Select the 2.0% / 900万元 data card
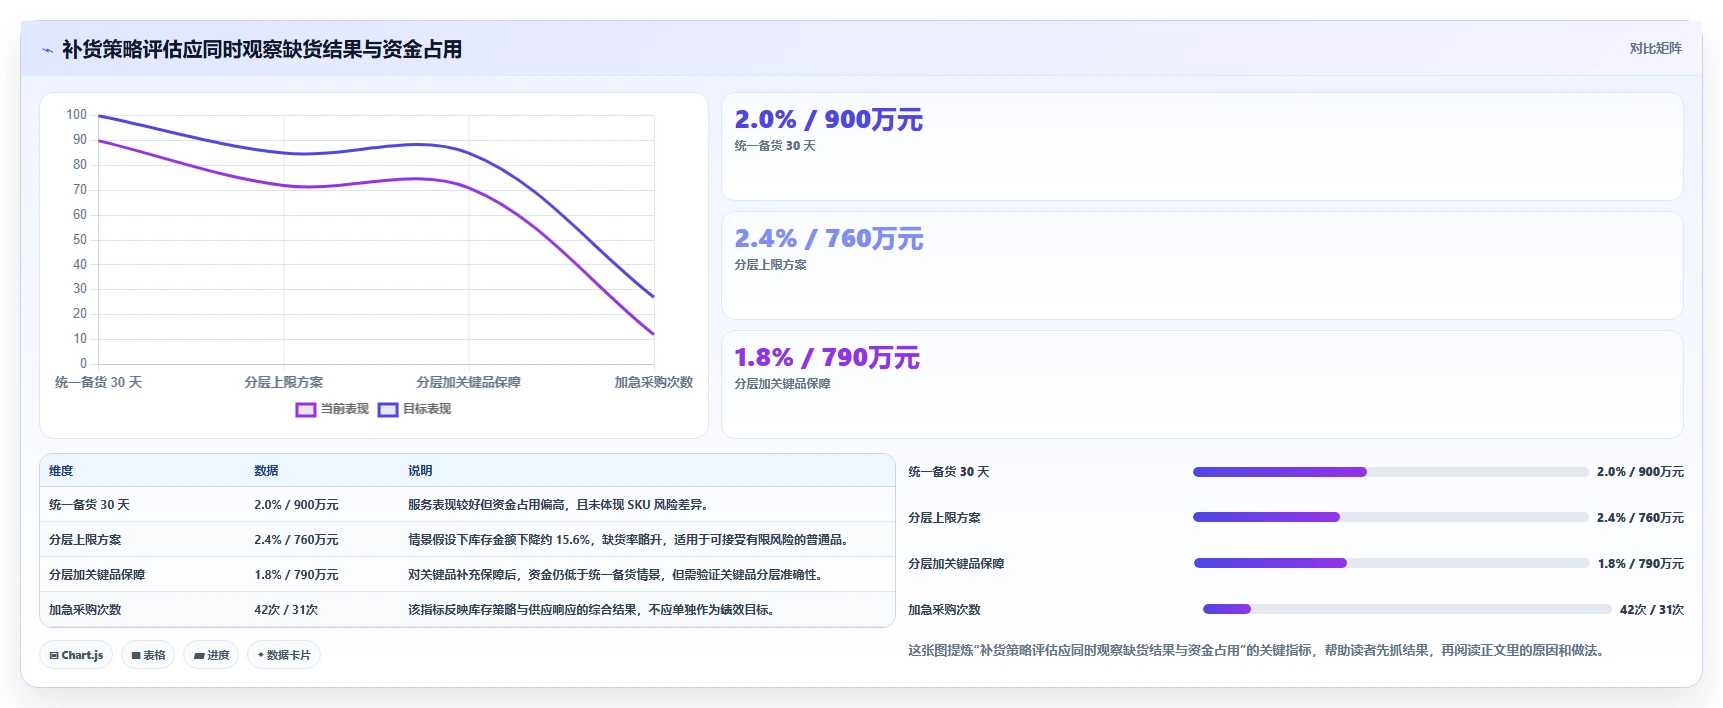Image resolution: width=1723 pixels, height=708 pixels. click(x=1202, y=147)
